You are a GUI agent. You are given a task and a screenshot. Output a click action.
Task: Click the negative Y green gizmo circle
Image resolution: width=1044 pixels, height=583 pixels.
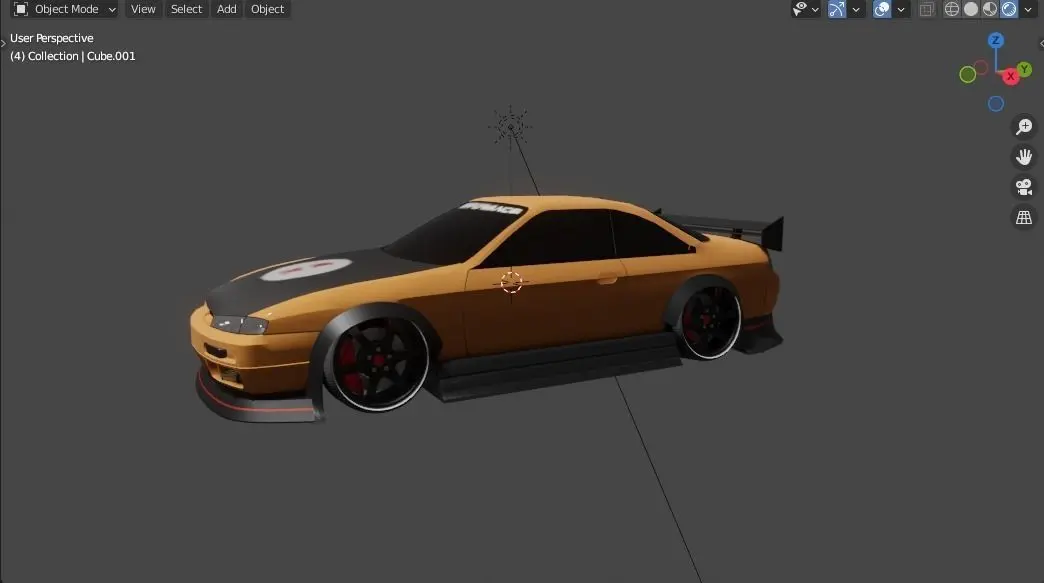coord(968,75)
